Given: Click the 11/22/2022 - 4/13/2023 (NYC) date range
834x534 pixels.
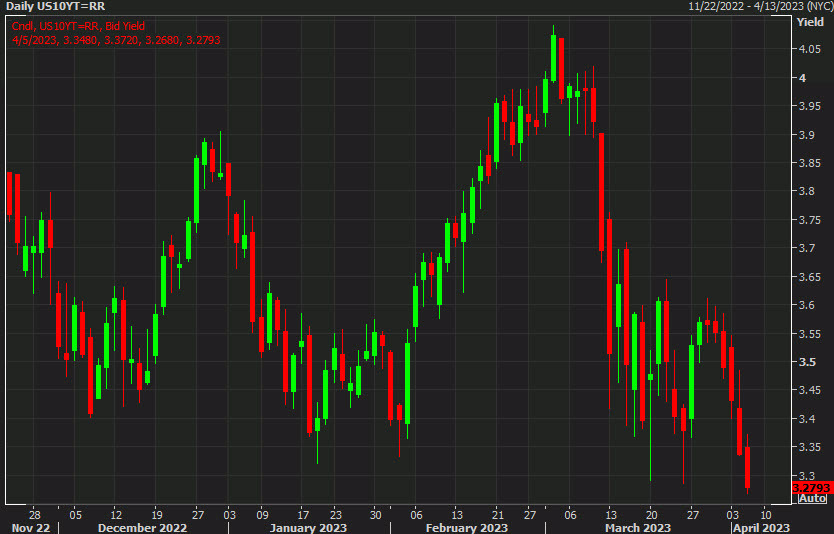Looking at the screenshot, I should click(760, 6).
